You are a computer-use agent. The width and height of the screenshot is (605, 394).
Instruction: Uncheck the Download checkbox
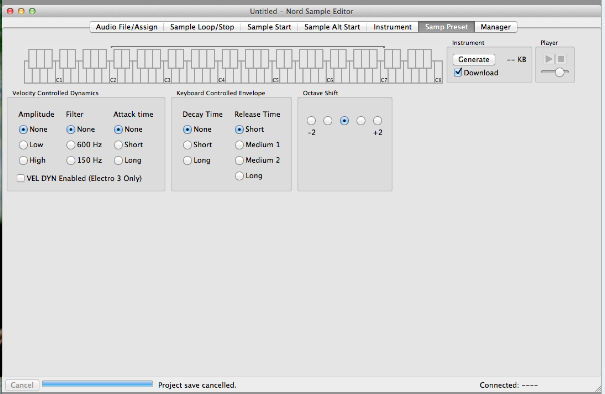pyautogui.click(x=458, y=72)
